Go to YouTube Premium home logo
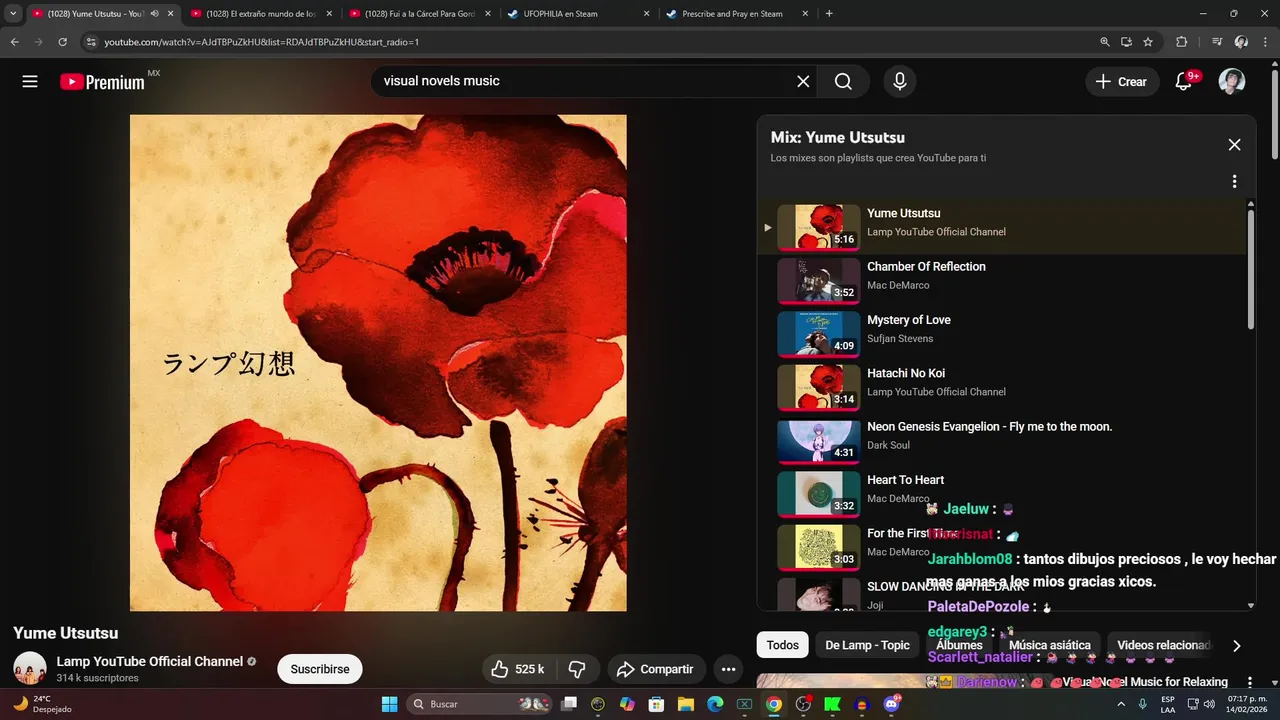 (x=104, y=82)
